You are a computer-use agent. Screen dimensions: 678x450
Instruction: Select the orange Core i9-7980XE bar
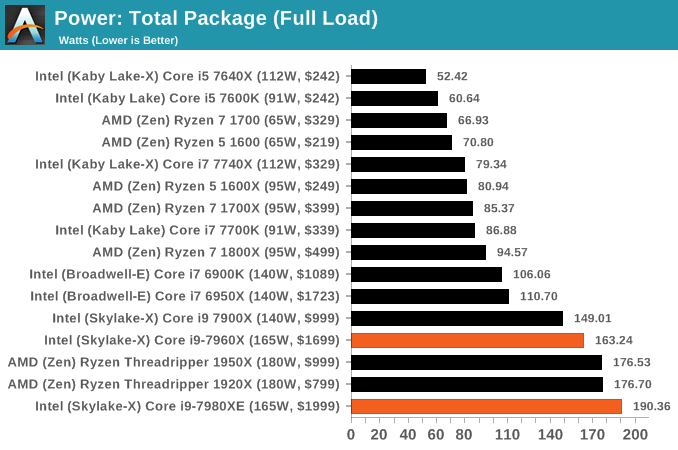[x=486, y=406]
